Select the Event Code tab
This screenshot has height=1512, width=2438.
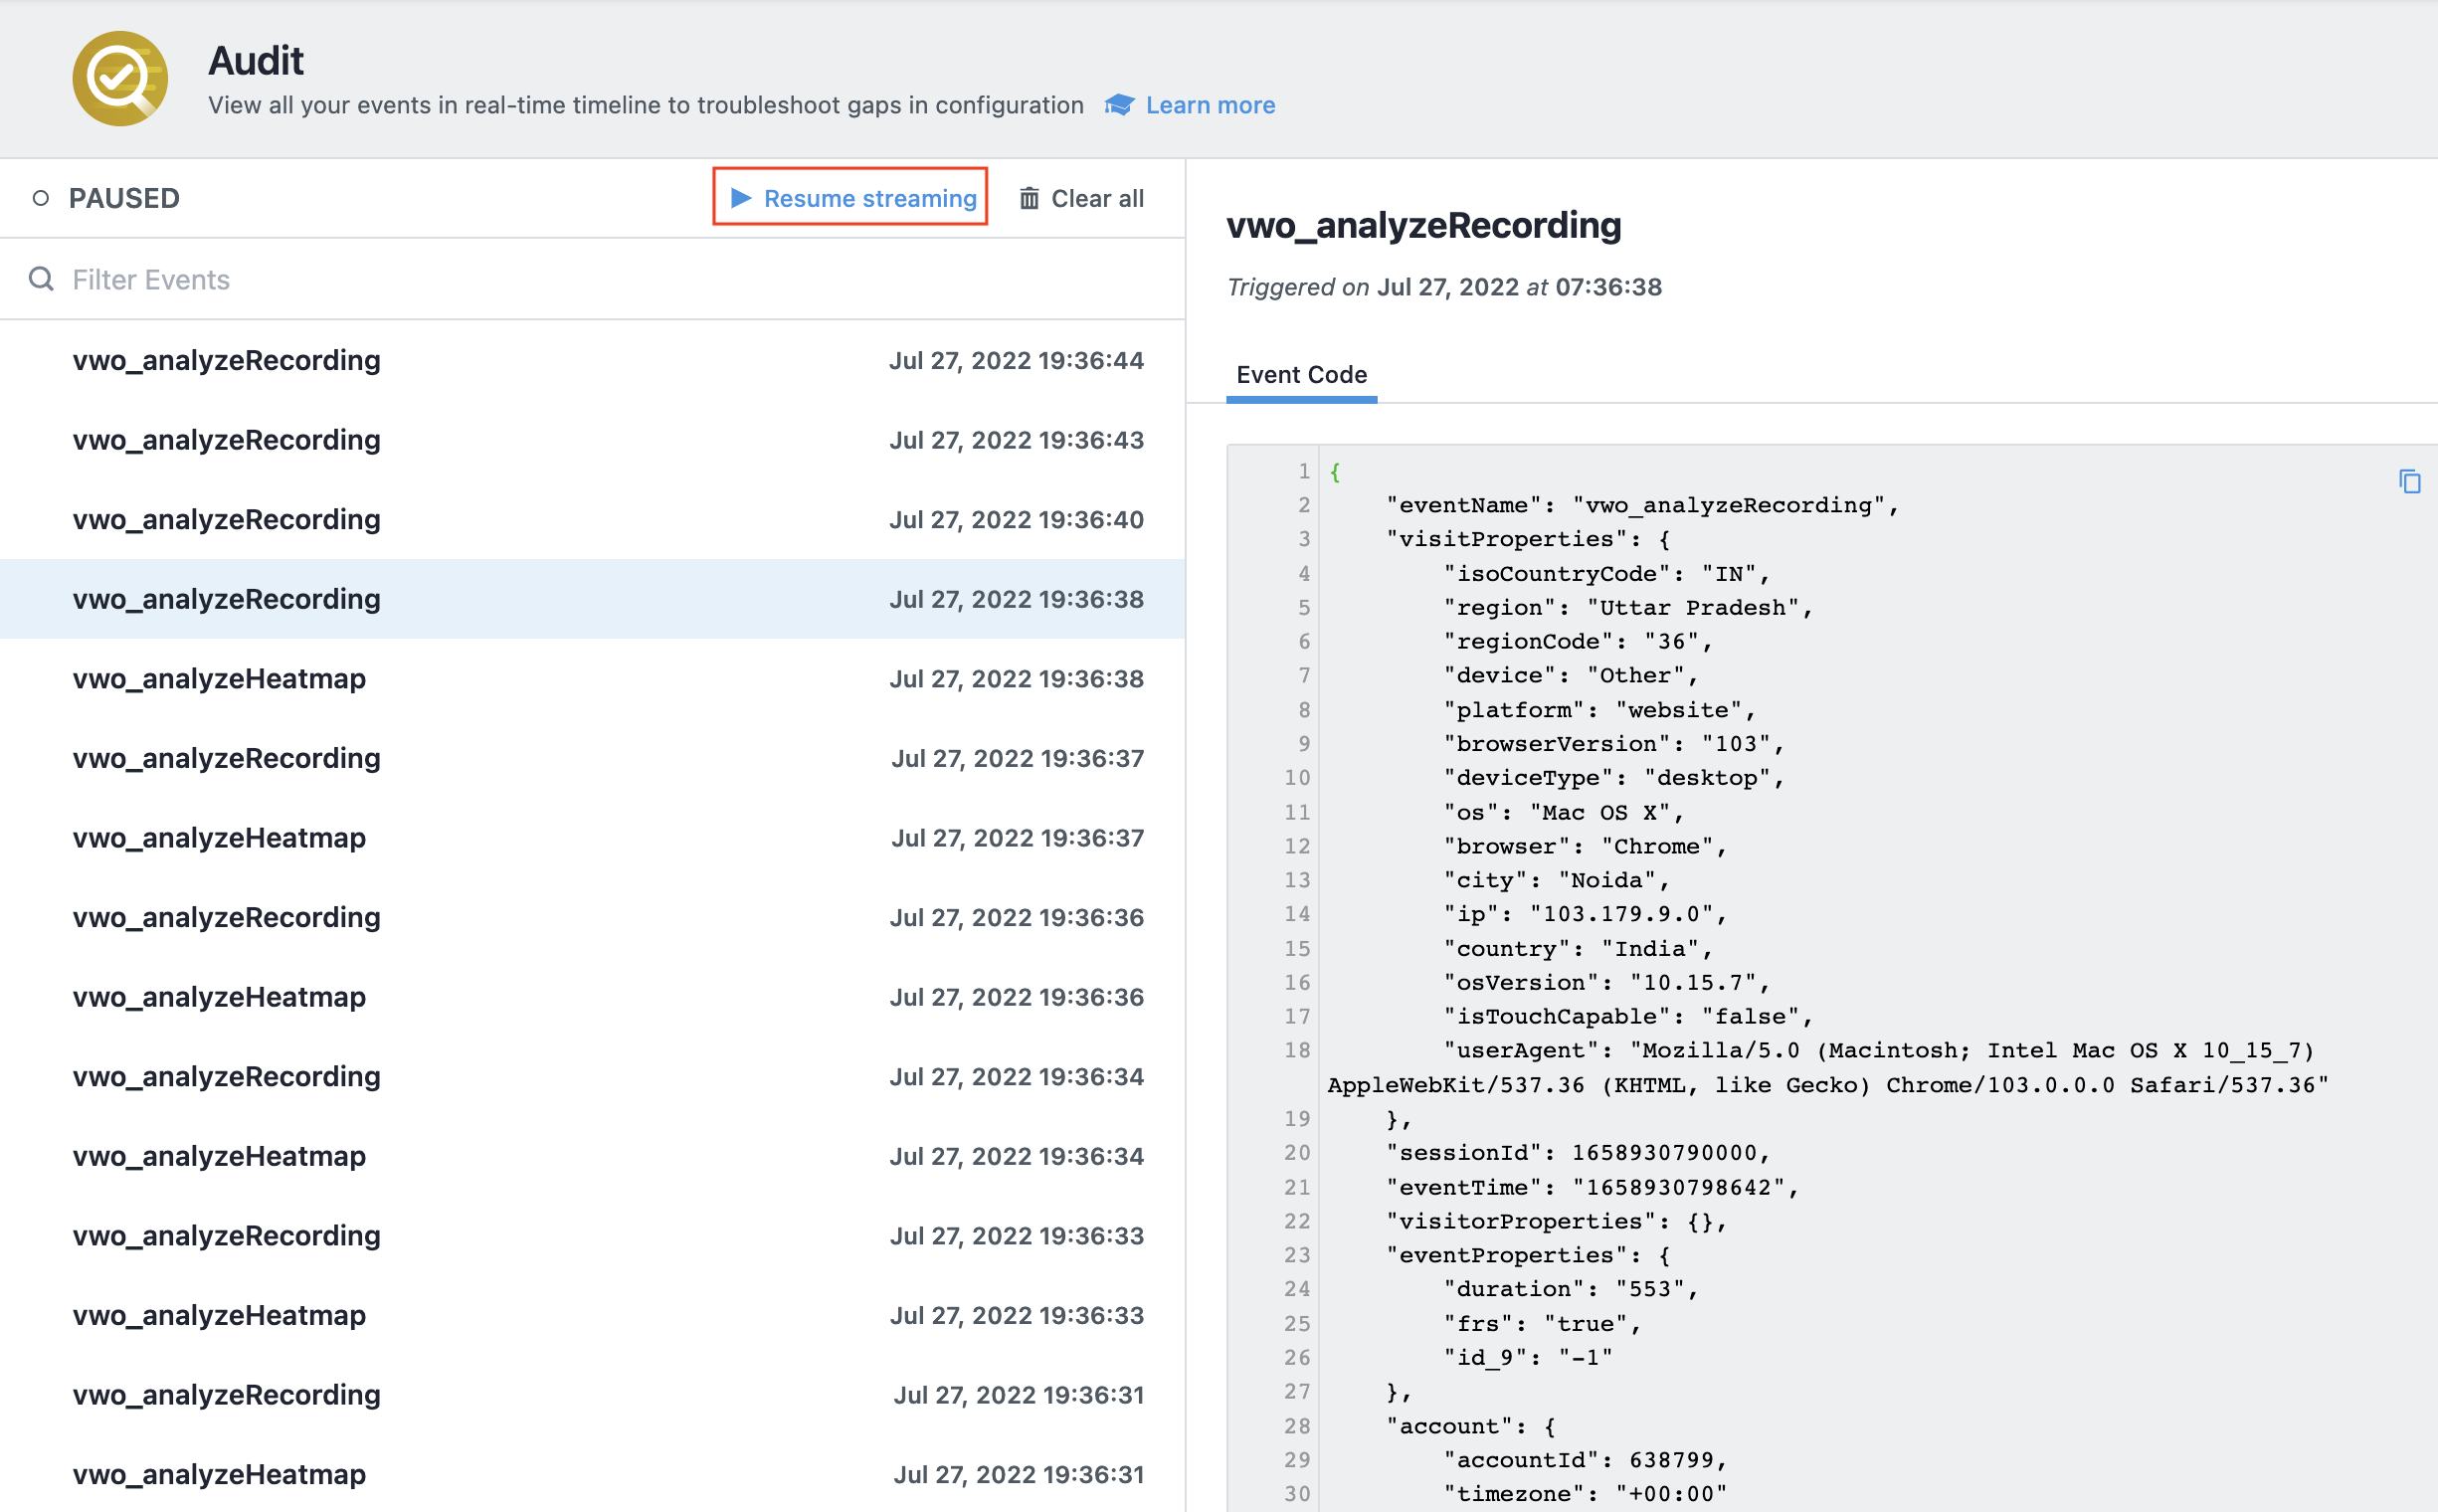pos(1301,373)
